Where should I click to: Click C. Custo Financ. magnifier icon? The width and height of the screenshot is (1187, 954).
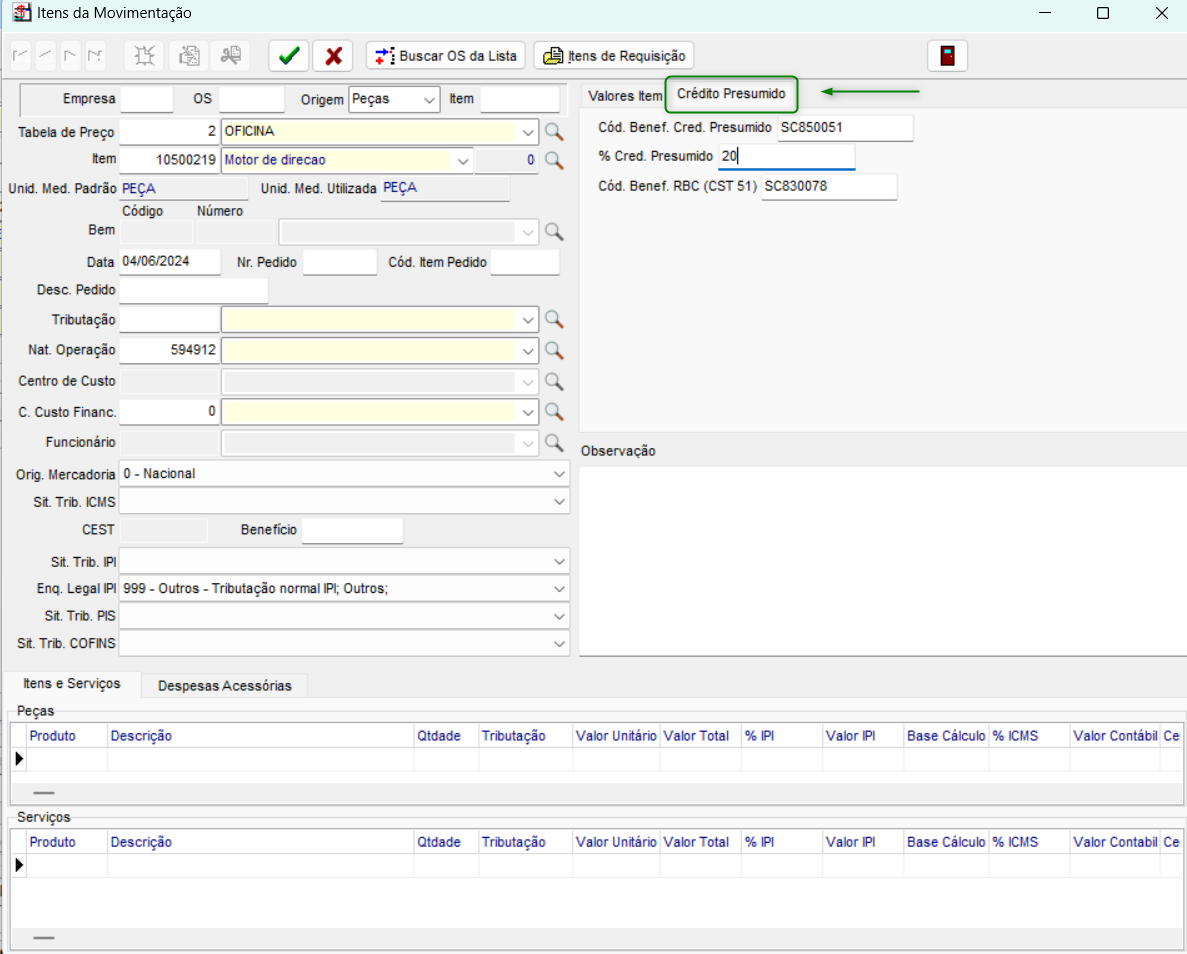(x=554, y=412)
